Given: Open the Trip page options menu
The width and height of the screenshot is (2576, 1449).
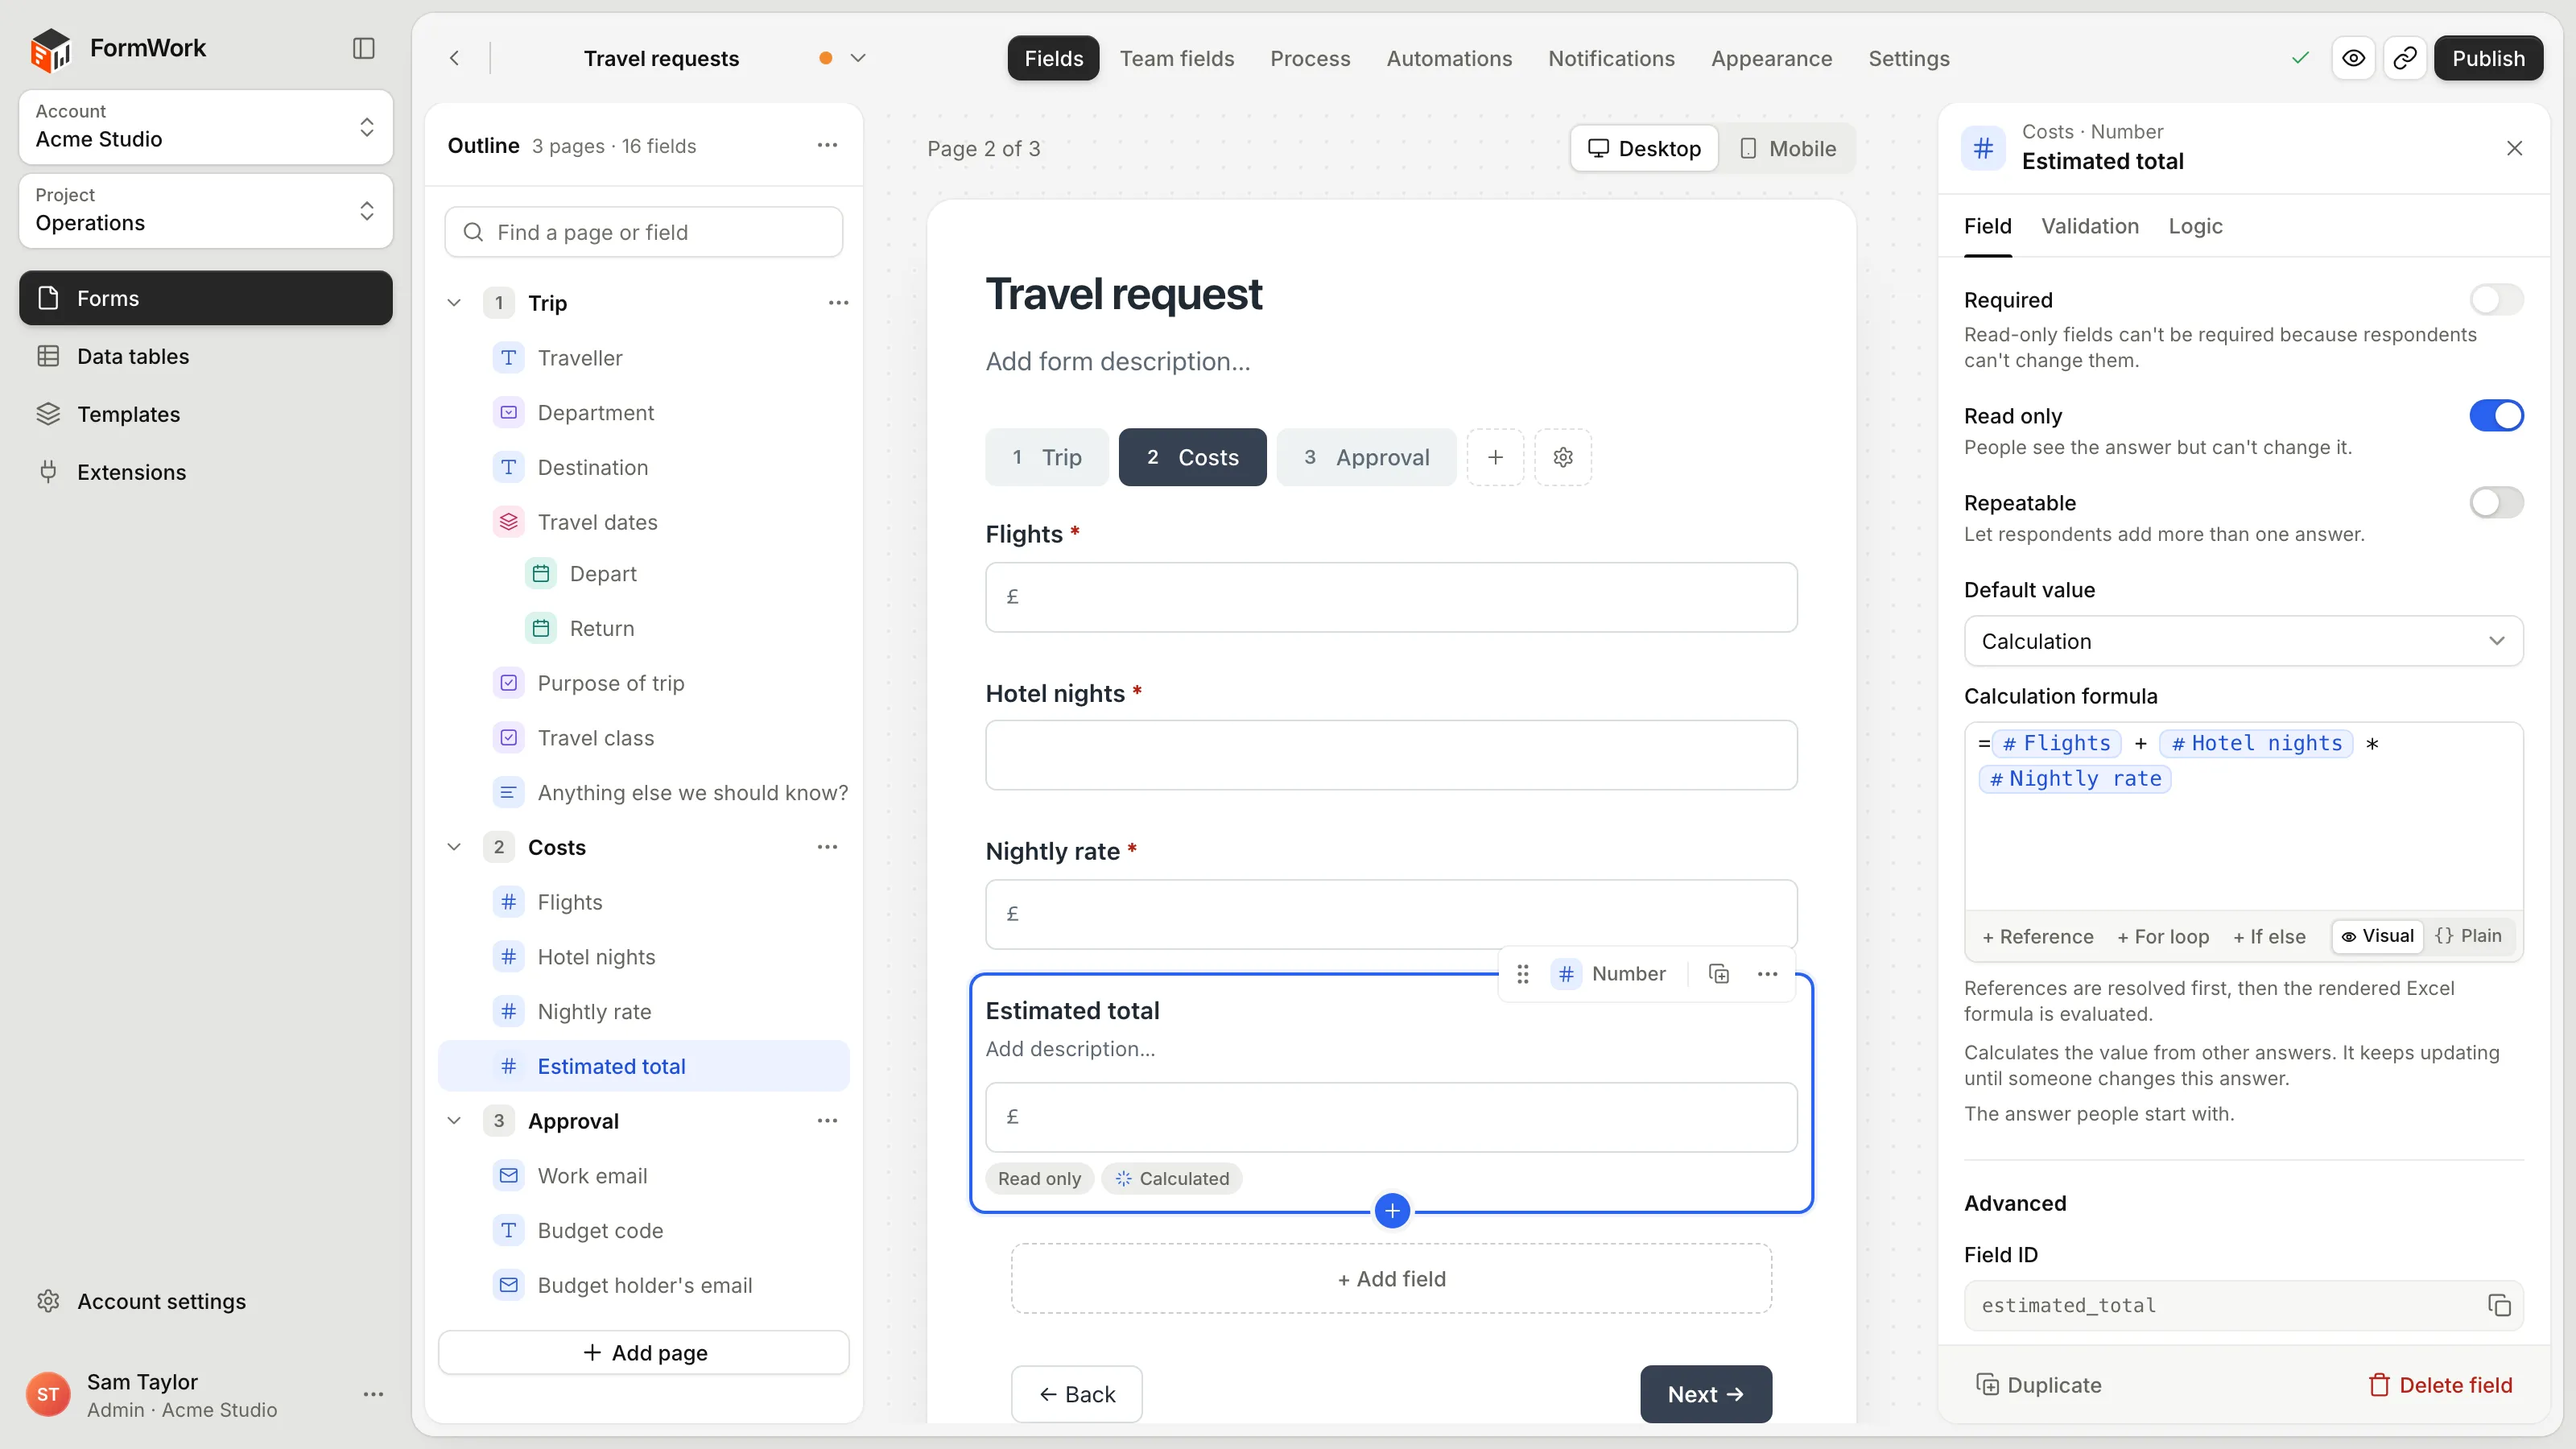Looking at the screenshot, I should pyautogui.click(x=838, y=302).
